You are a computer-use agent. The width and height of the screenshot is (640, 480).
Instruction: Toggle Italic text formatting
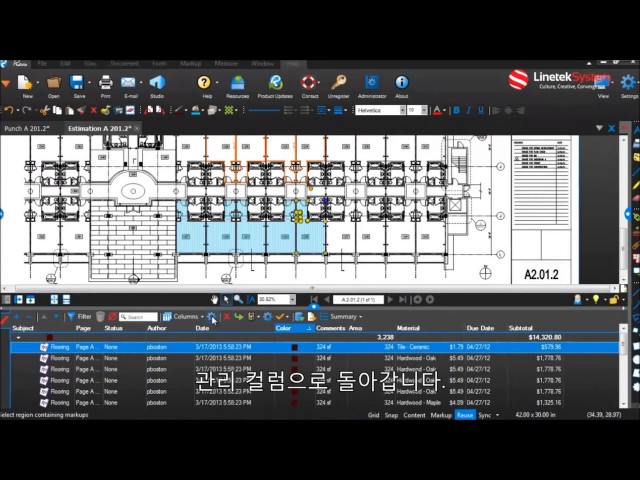coord(469,110)
